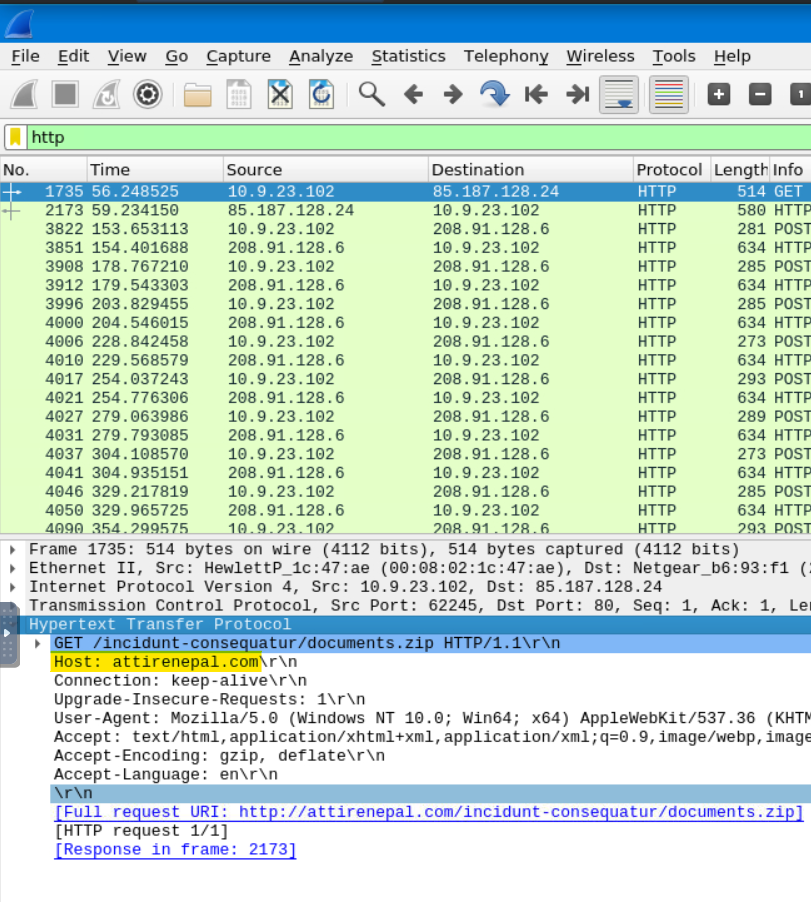Expand the GET request line
The width and height of the screenshot is (811, 902).
coord(39,643)
